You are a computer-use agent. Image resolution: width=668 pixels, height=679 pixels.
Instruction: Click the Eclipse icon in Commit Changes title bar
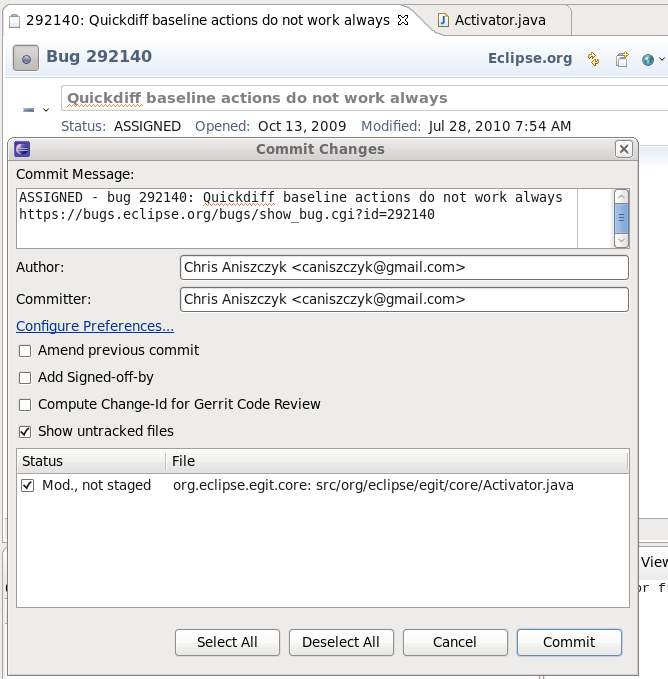[x=22, y=149]
